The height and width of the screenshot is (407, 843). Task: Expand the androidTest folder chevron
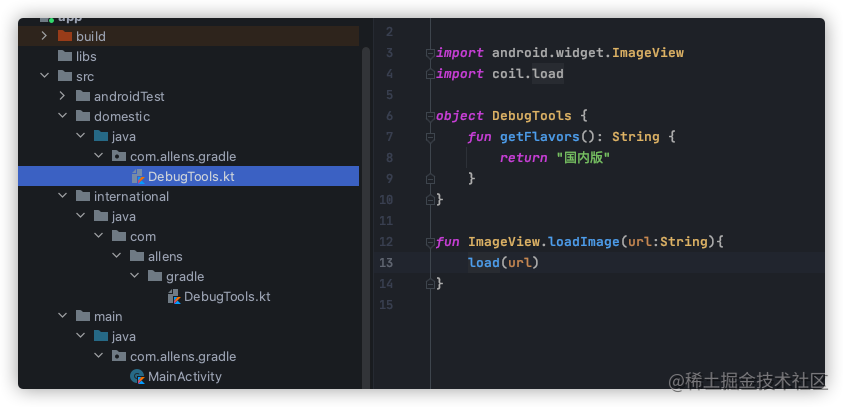click(x=62, y=96)
